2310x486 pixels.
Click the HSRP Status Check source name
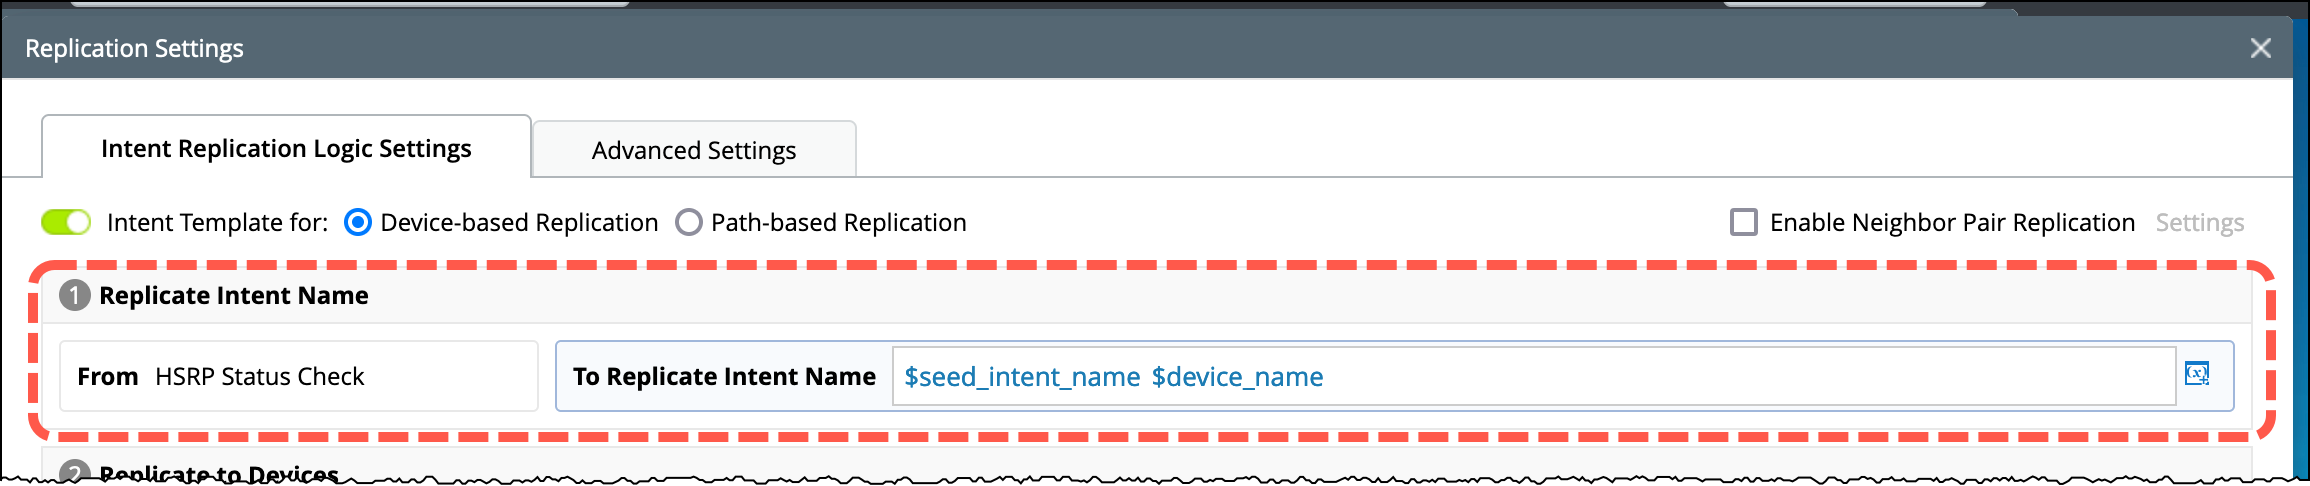(x=259, y=376)
